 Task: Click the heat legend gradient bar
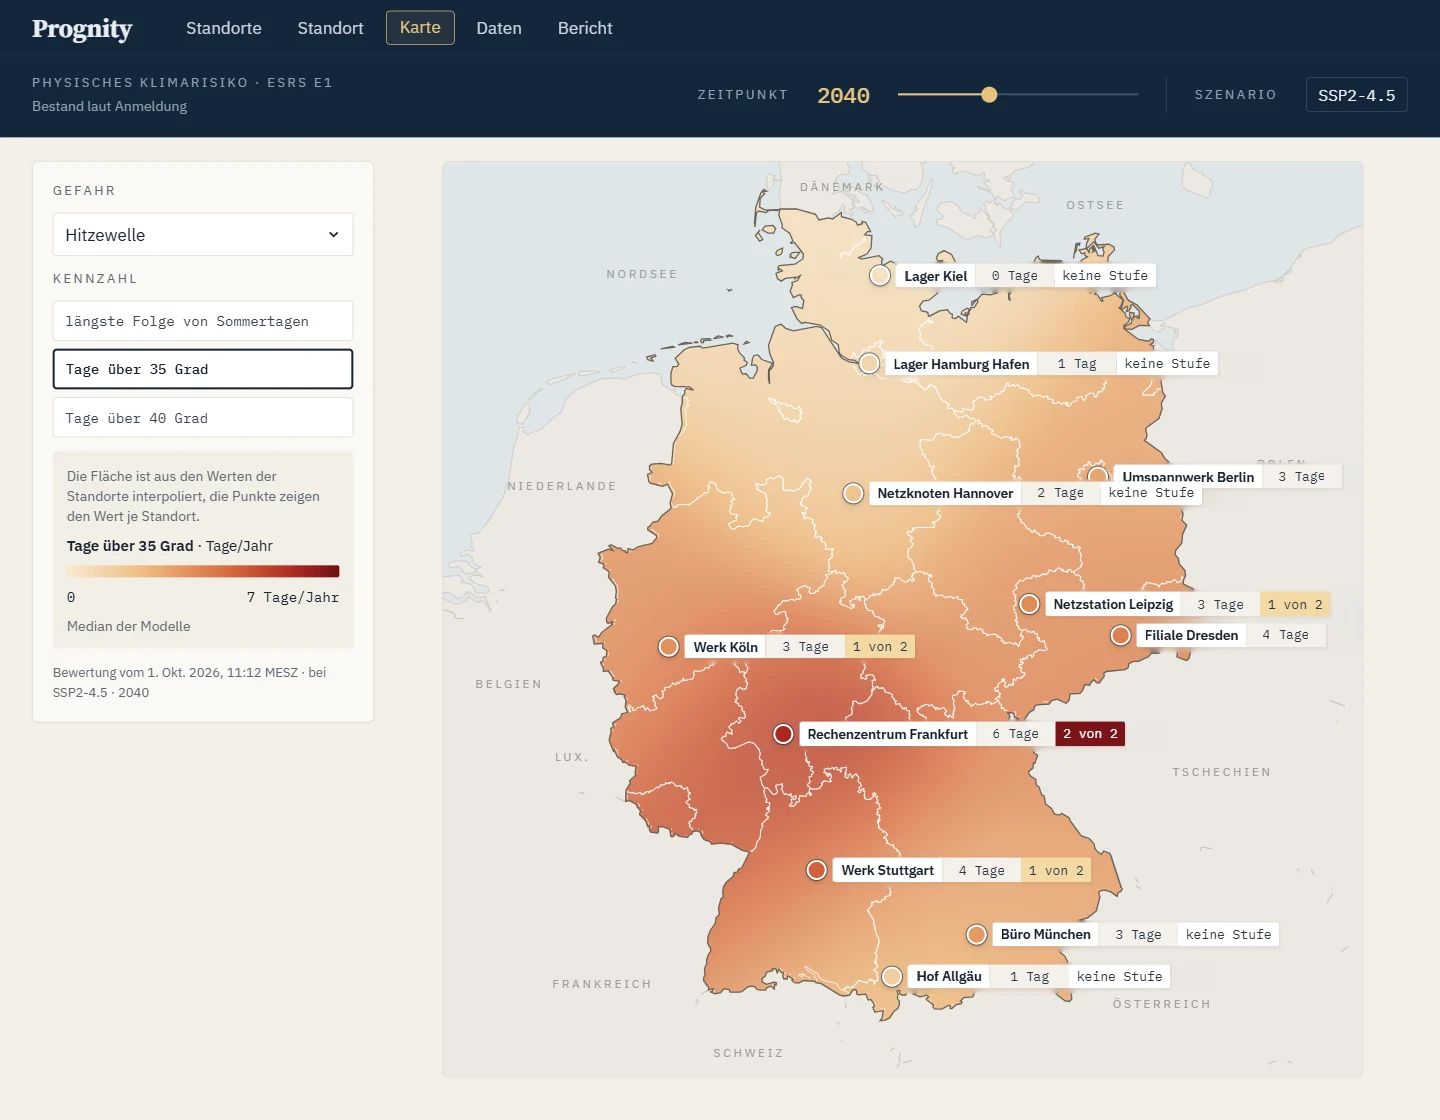[x=203, y=572]
